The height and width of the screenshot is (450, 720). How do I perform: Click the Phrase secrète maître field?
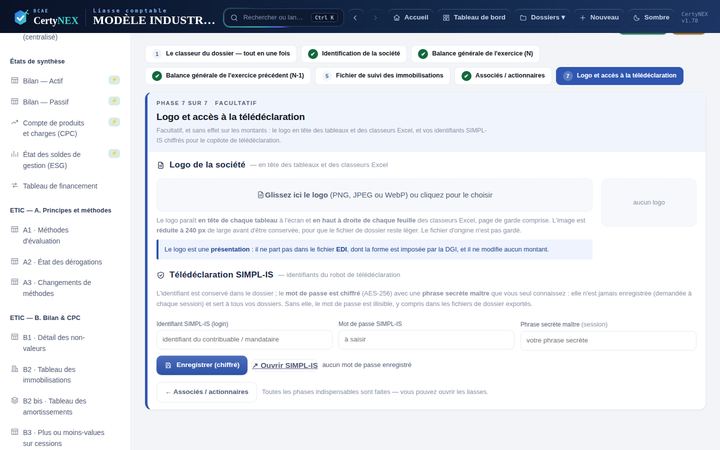(x=608, y=340)
